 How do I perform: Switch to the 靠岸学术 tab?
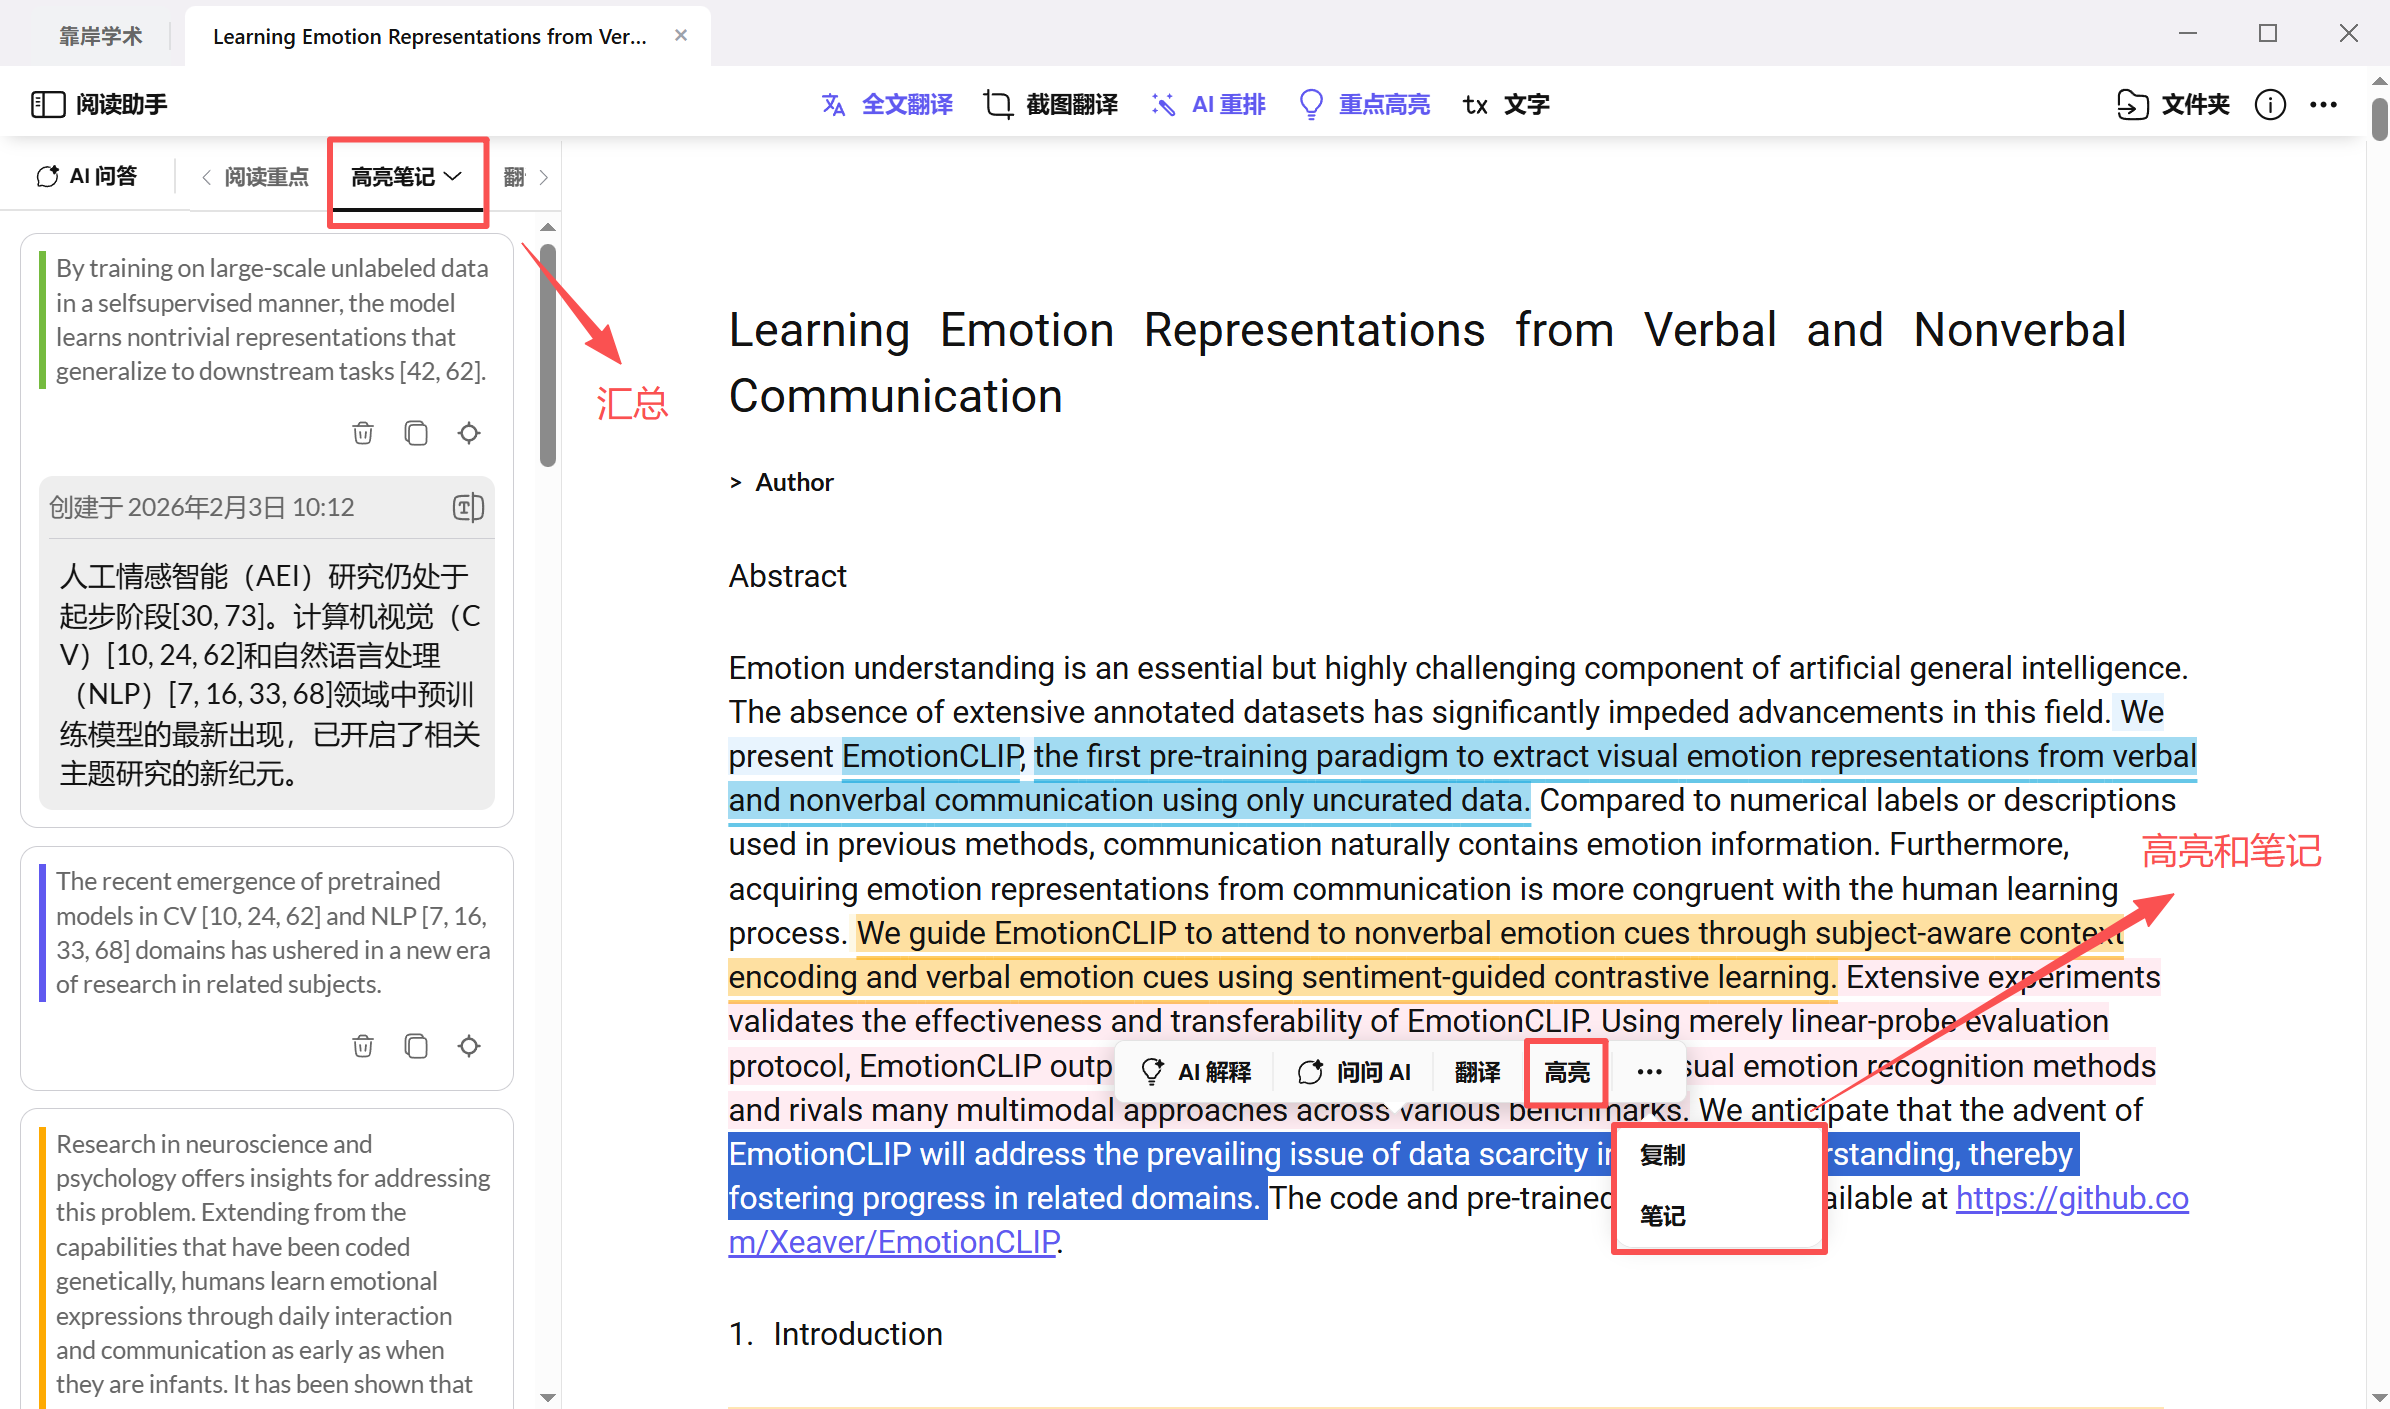coord(100,36)
